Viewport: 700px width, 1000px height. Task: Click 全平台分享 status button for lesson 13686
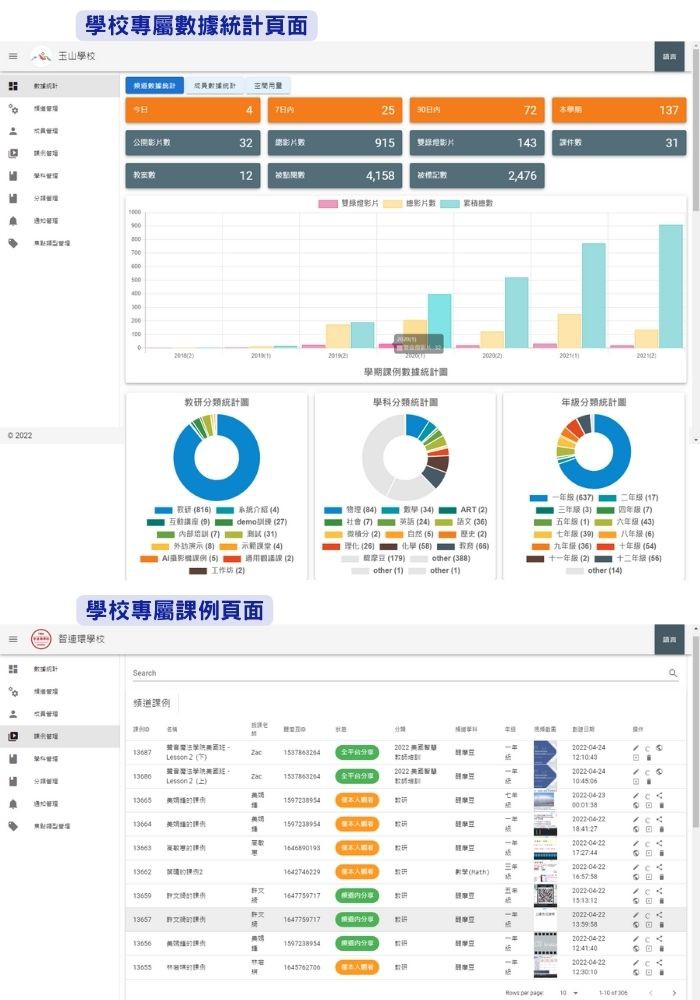tap(357, 776)
